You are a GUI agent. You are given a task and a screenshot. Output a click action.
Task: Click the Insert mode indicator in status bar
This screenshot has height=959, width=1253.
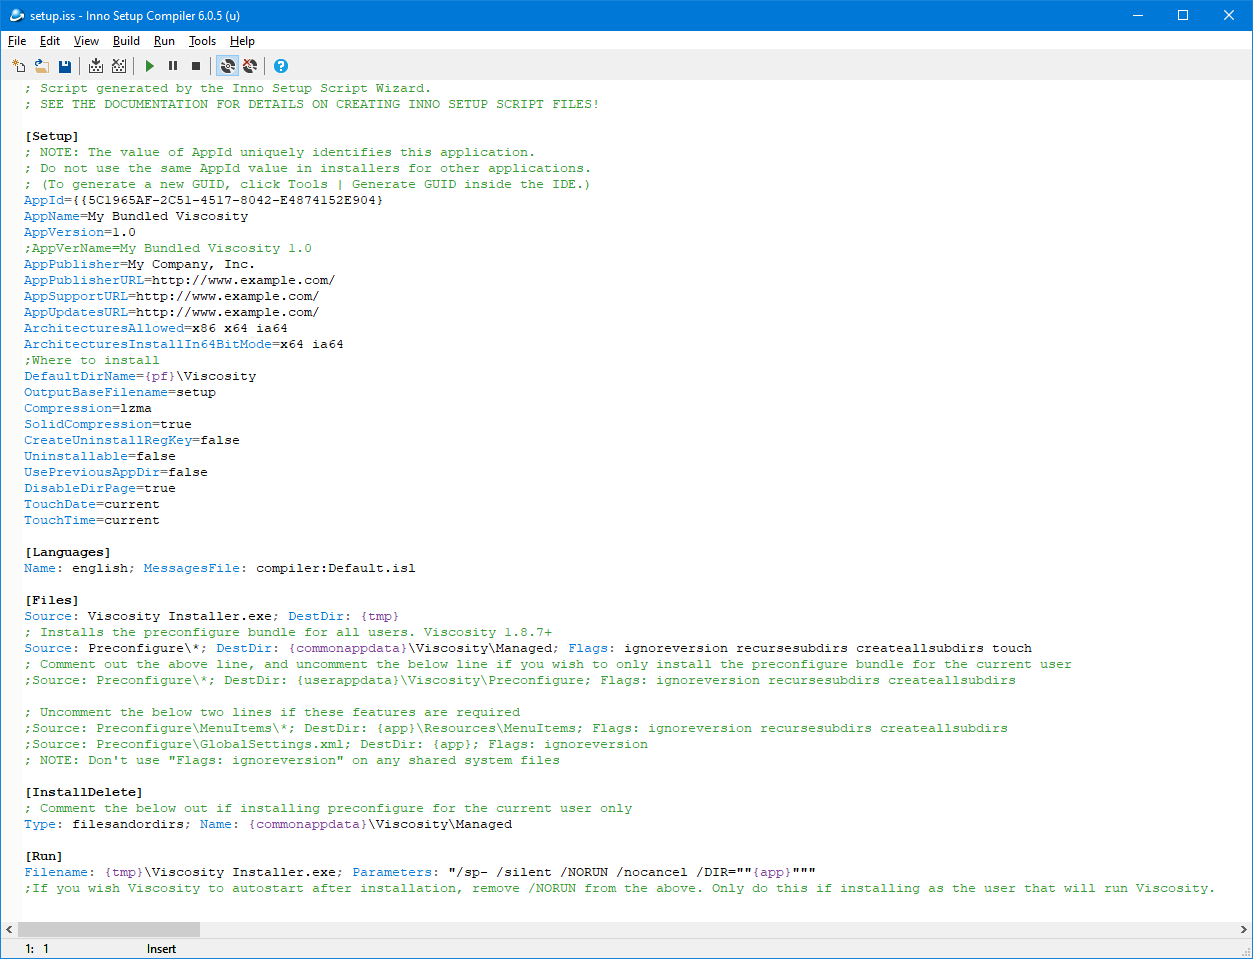click(161, 949)
